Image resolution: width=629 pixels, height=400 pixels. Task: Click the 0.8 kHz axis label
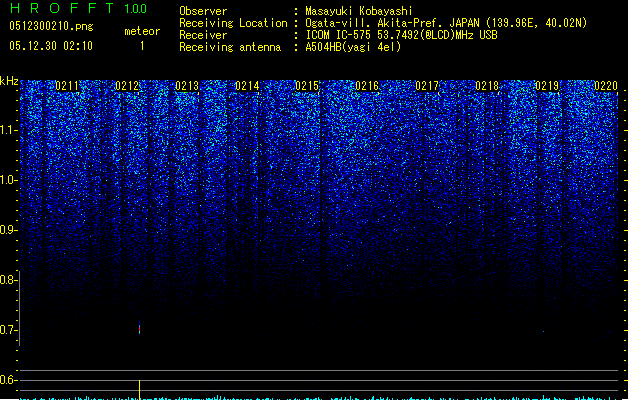8,280
